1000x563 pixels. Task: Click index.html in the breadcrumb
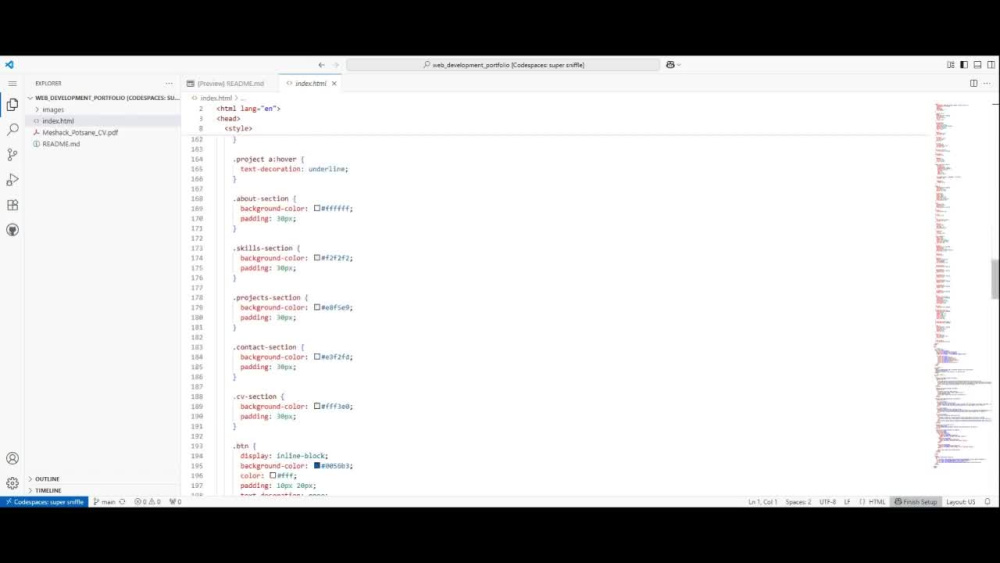coord(216,98)
